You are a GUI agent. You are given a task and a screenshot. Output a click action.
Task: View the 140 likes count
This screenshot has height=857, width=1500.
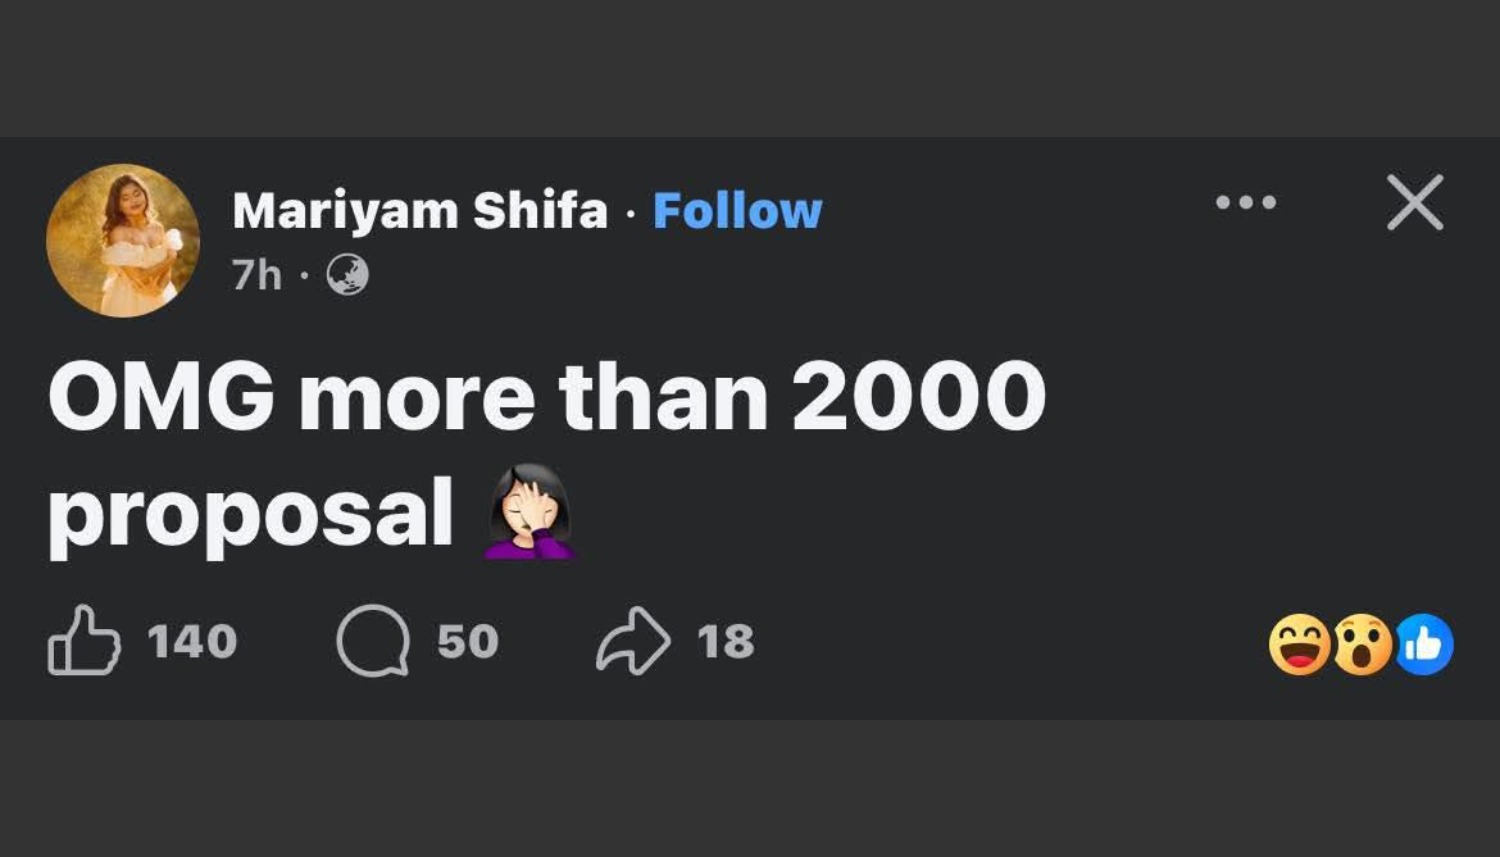(x=192, y=642)
